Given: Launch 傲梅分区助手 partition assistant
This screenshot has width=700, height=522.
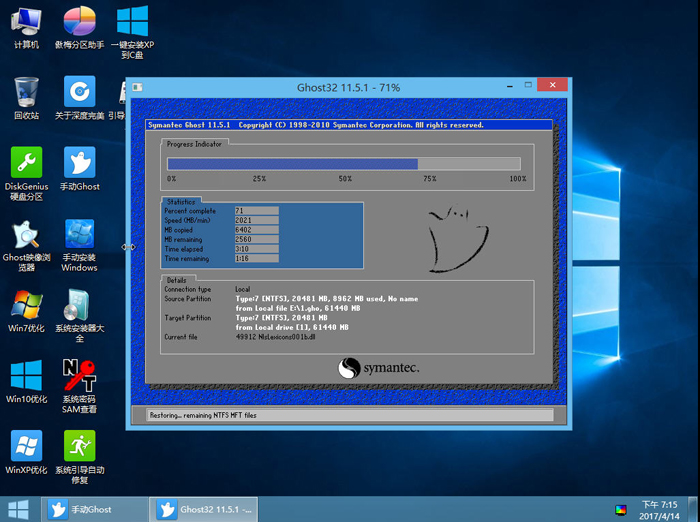Looking at the screenshot, I should (x=79, y=22).
